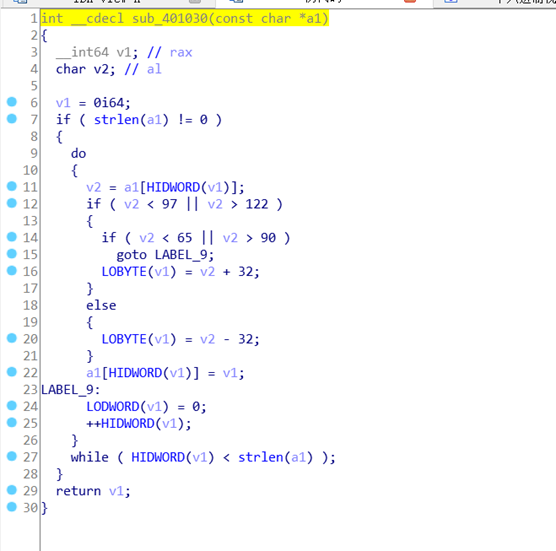Click breakpoint marker beside line 24

pyautogui.click(x=12, y=406)
